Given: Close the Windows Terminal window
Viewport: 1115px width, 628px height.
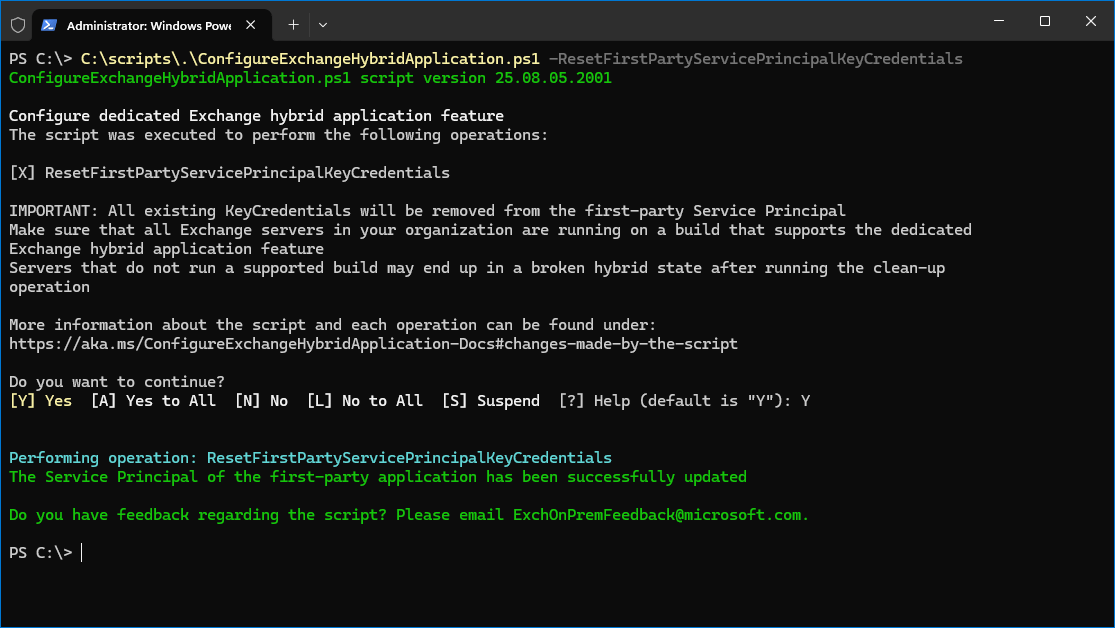Looking at the screenshot, I should pyautogui.click(x=1090, y=21).
